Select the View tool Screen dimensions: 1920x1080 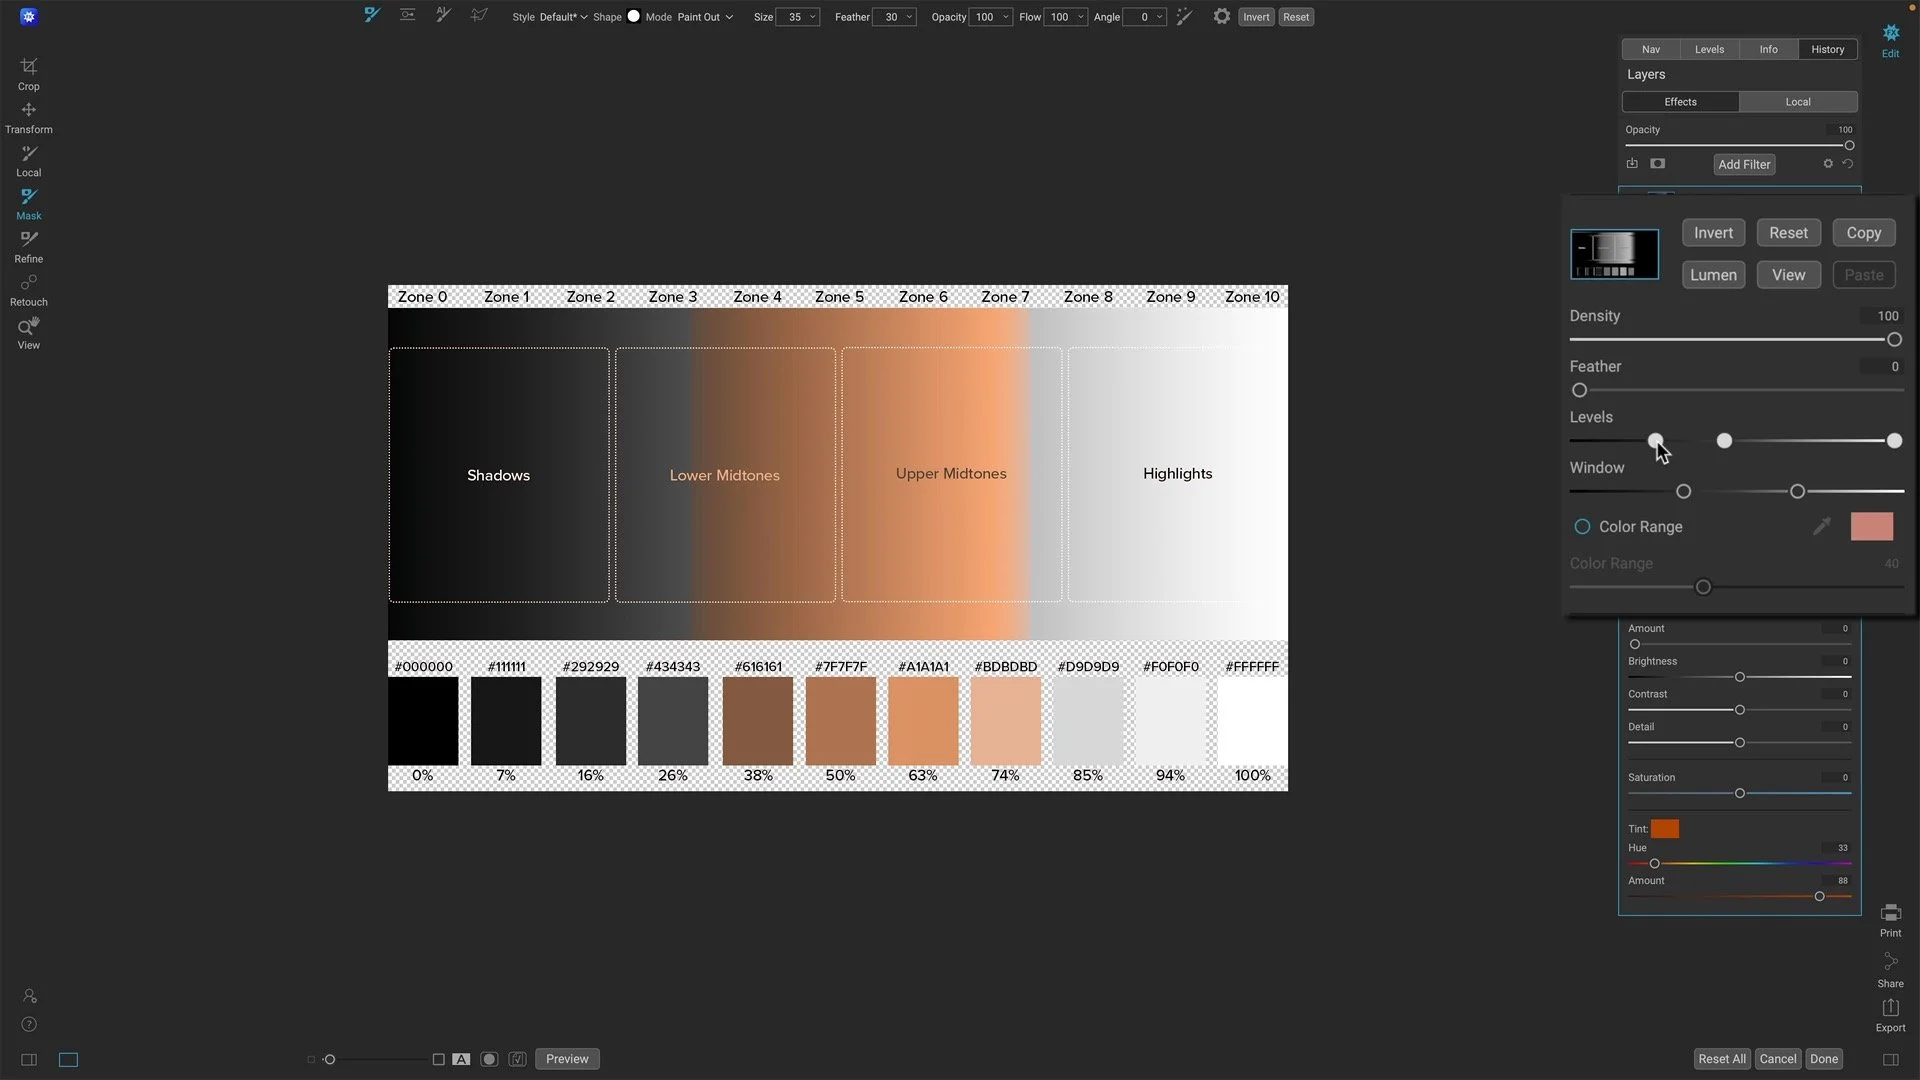[x=28, y=333]
